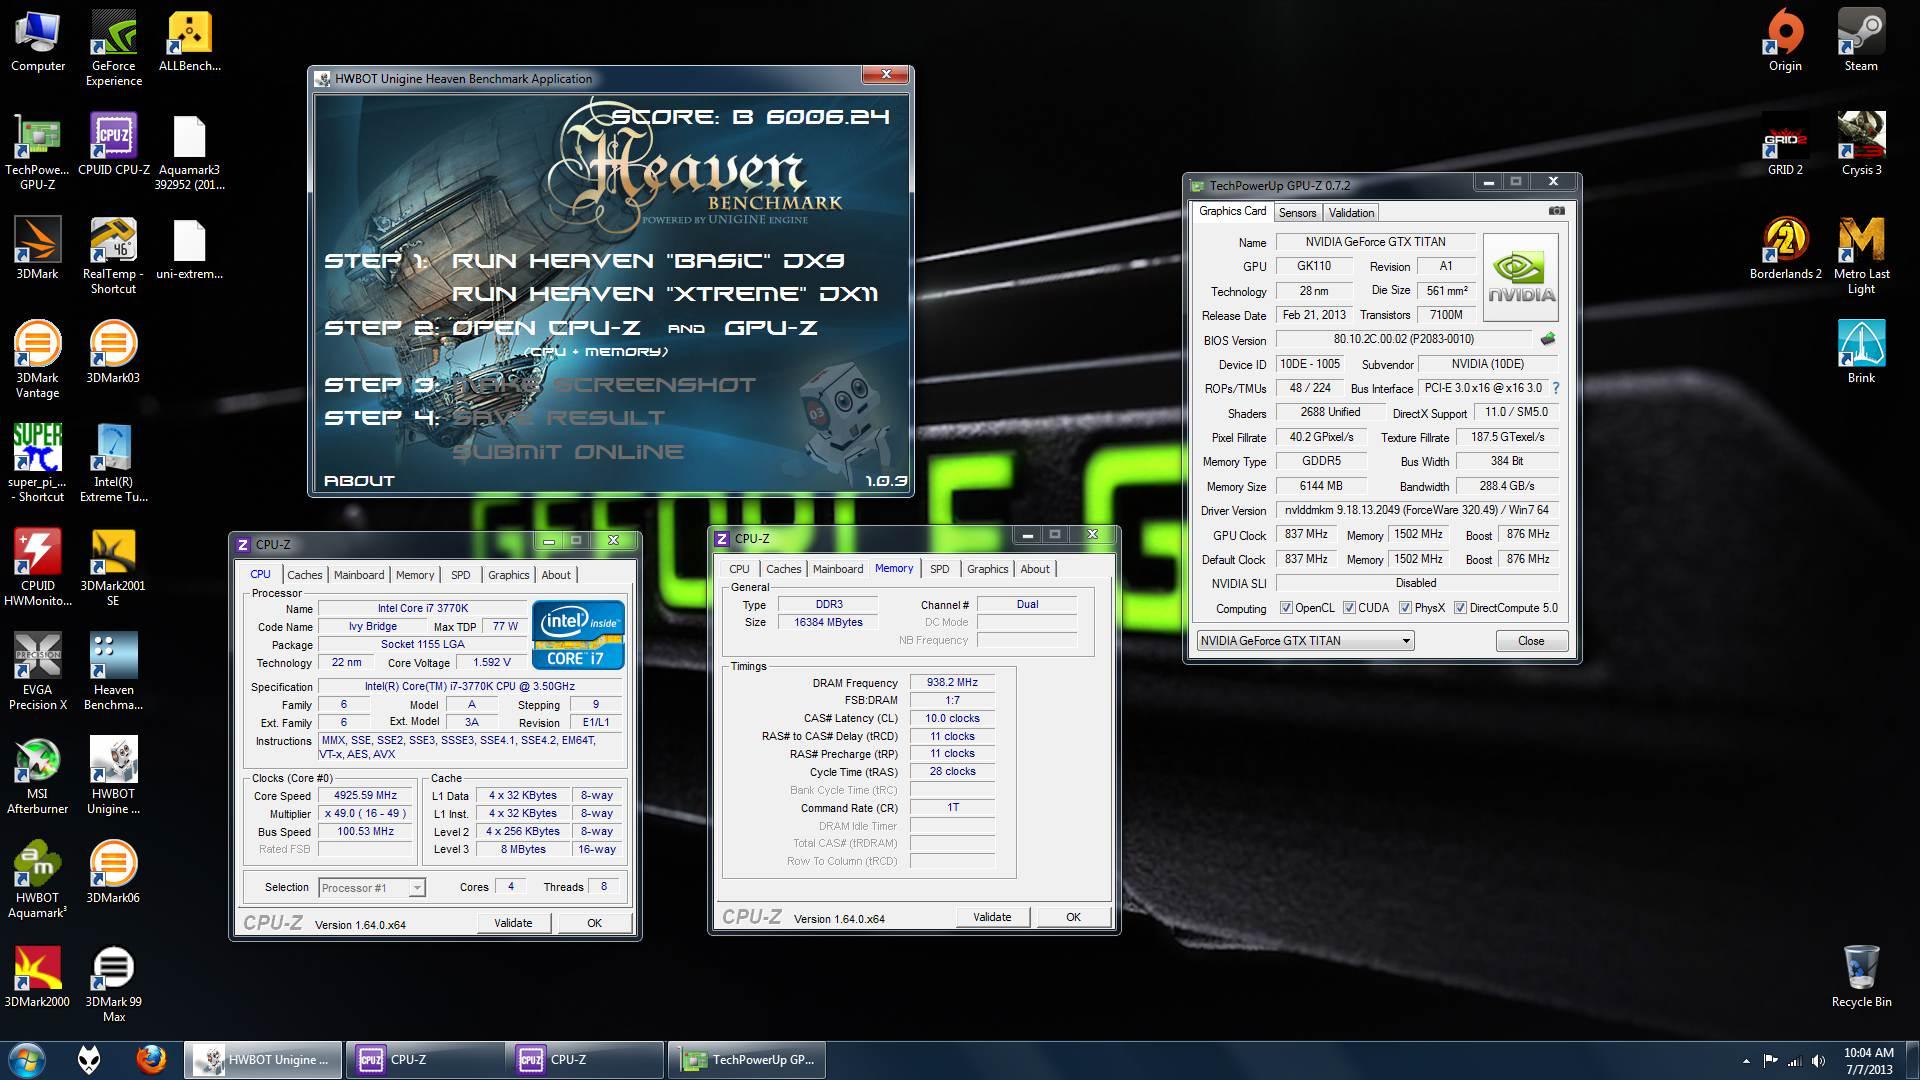Viewport: 1920px width, 1080px height.
Task: Open uni-extreme file icon
Action: (x=189, y=248)
